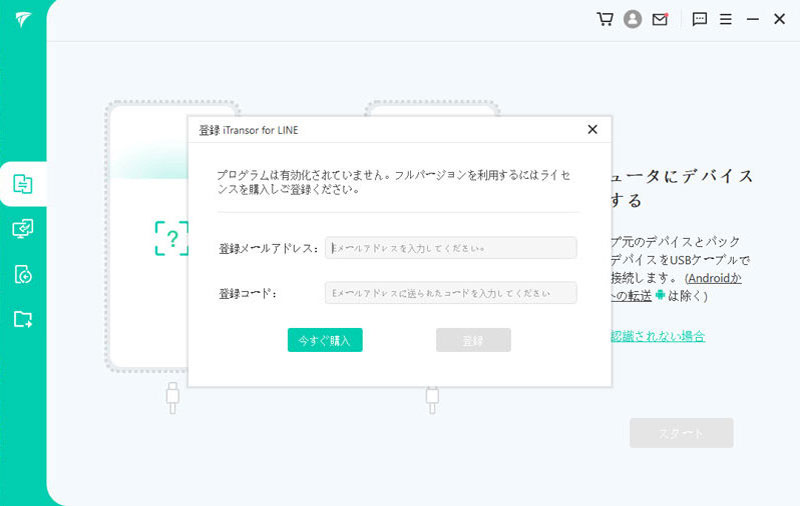Close the iTransor main window
The width and height of the screenshot is (800, 506).
pos(779,19)
